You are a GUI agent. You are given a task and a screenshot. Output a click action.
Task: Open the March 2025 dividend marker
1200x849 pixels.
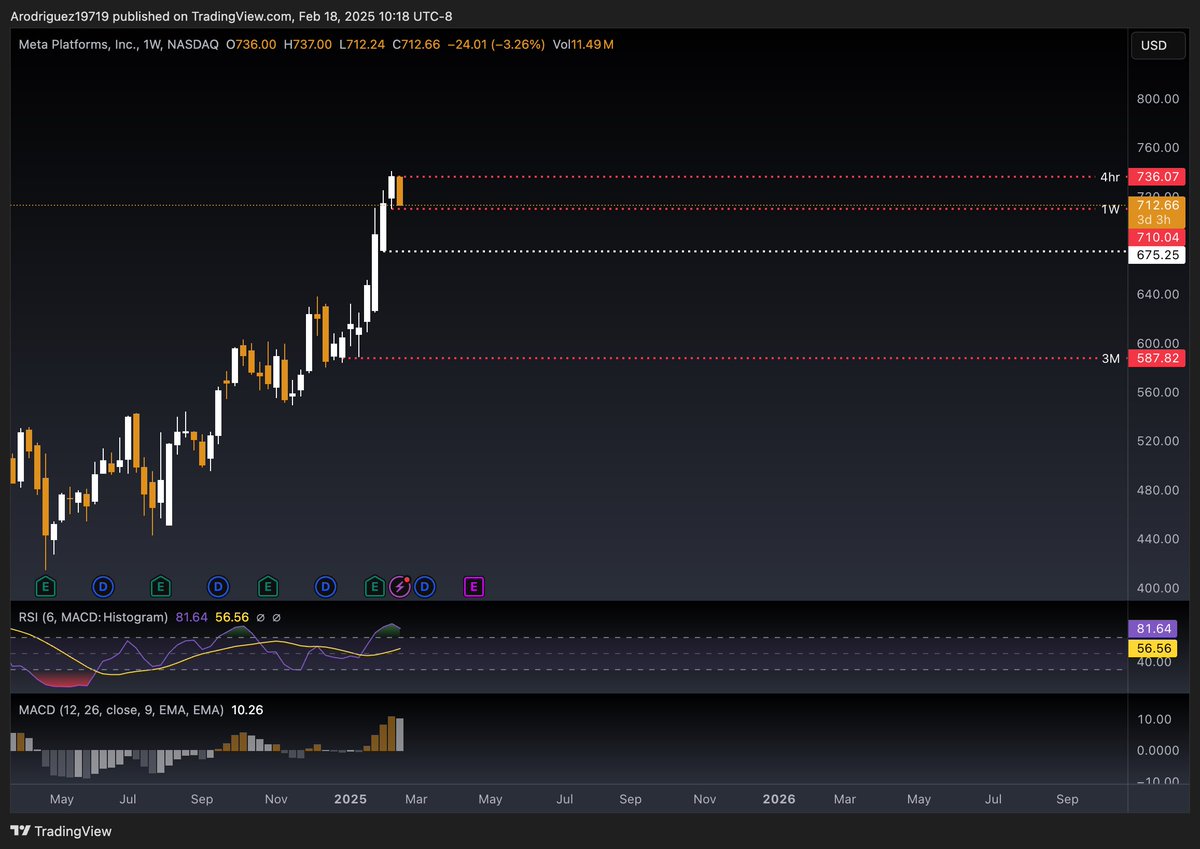[x=424, y=586]
